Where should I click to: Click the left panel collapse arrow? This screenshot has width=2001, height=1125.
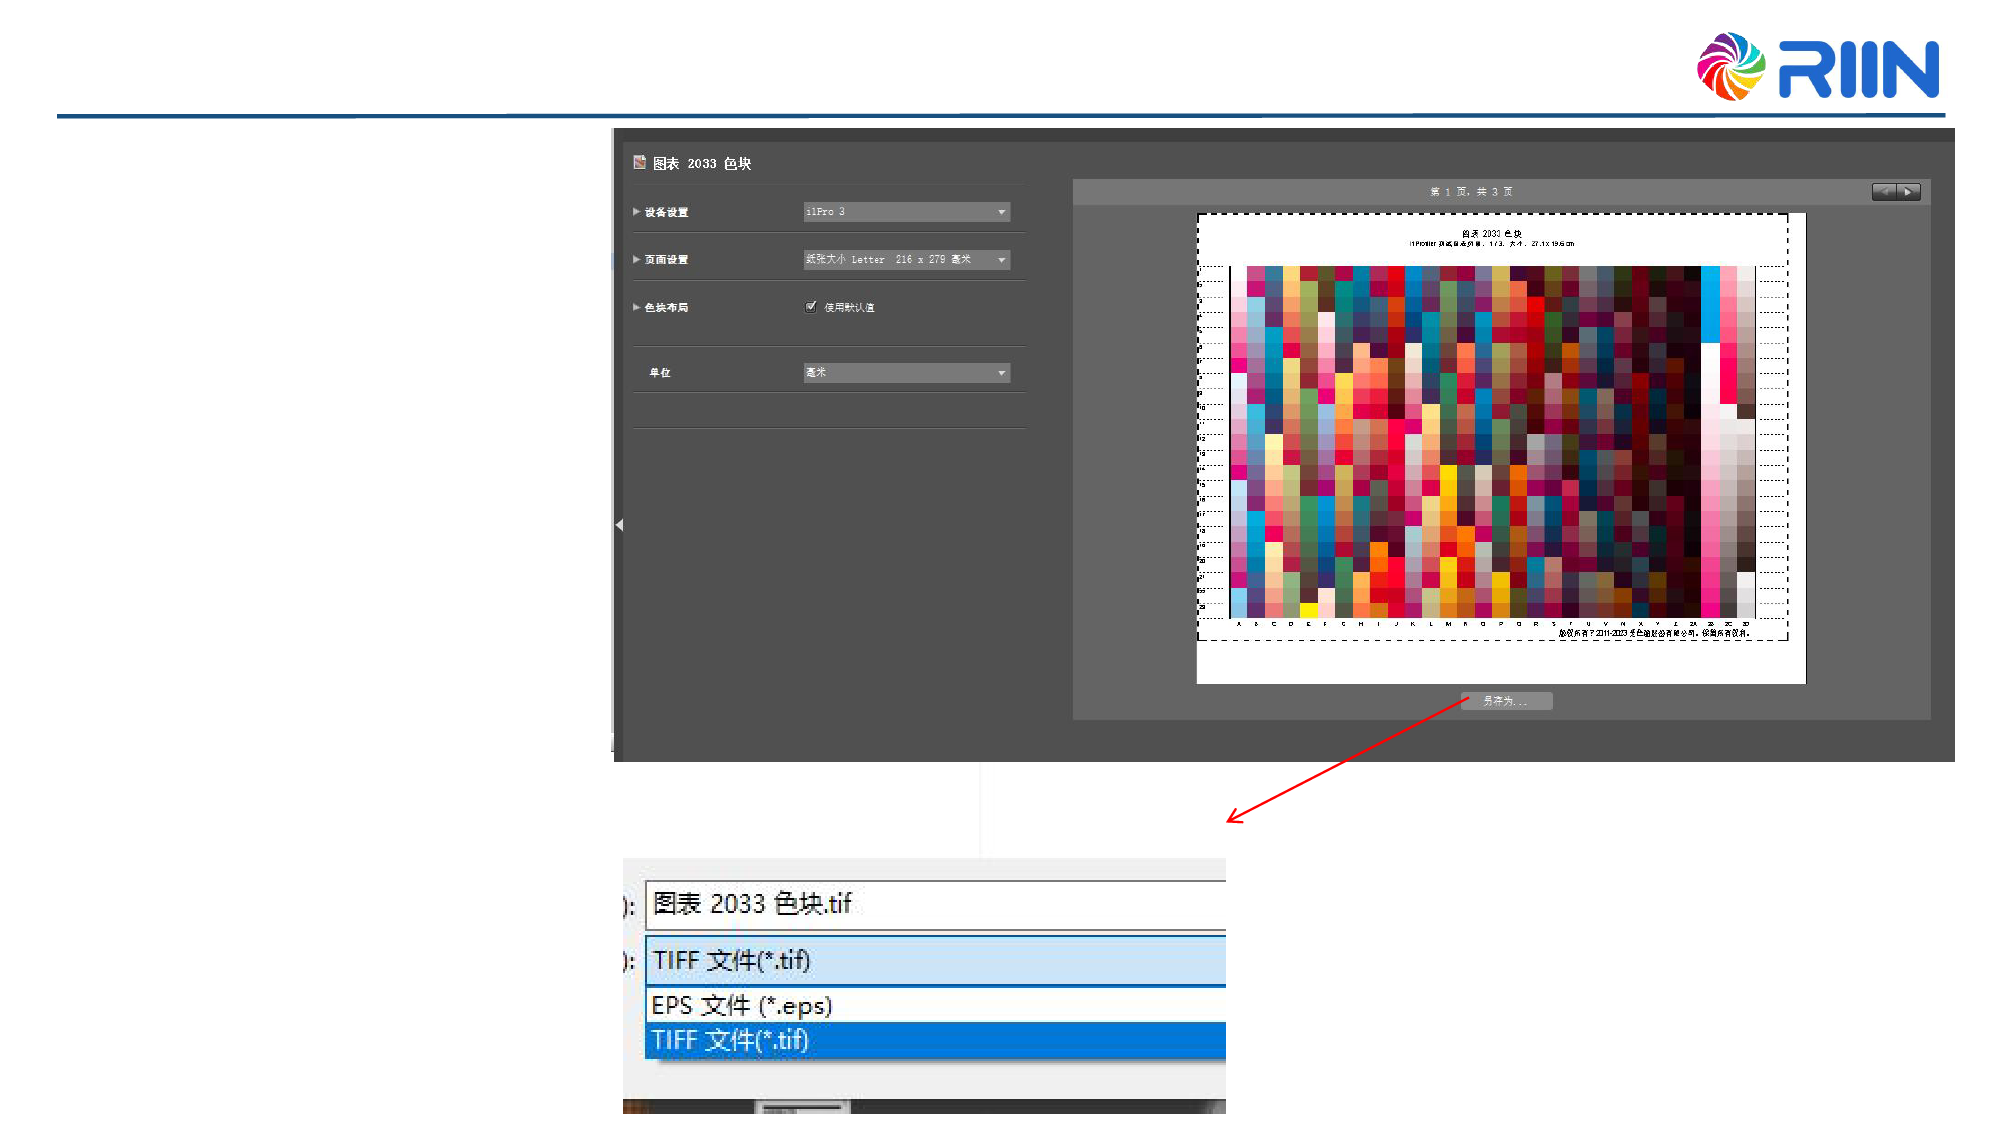pyautogui.click(x=619, y=525)
